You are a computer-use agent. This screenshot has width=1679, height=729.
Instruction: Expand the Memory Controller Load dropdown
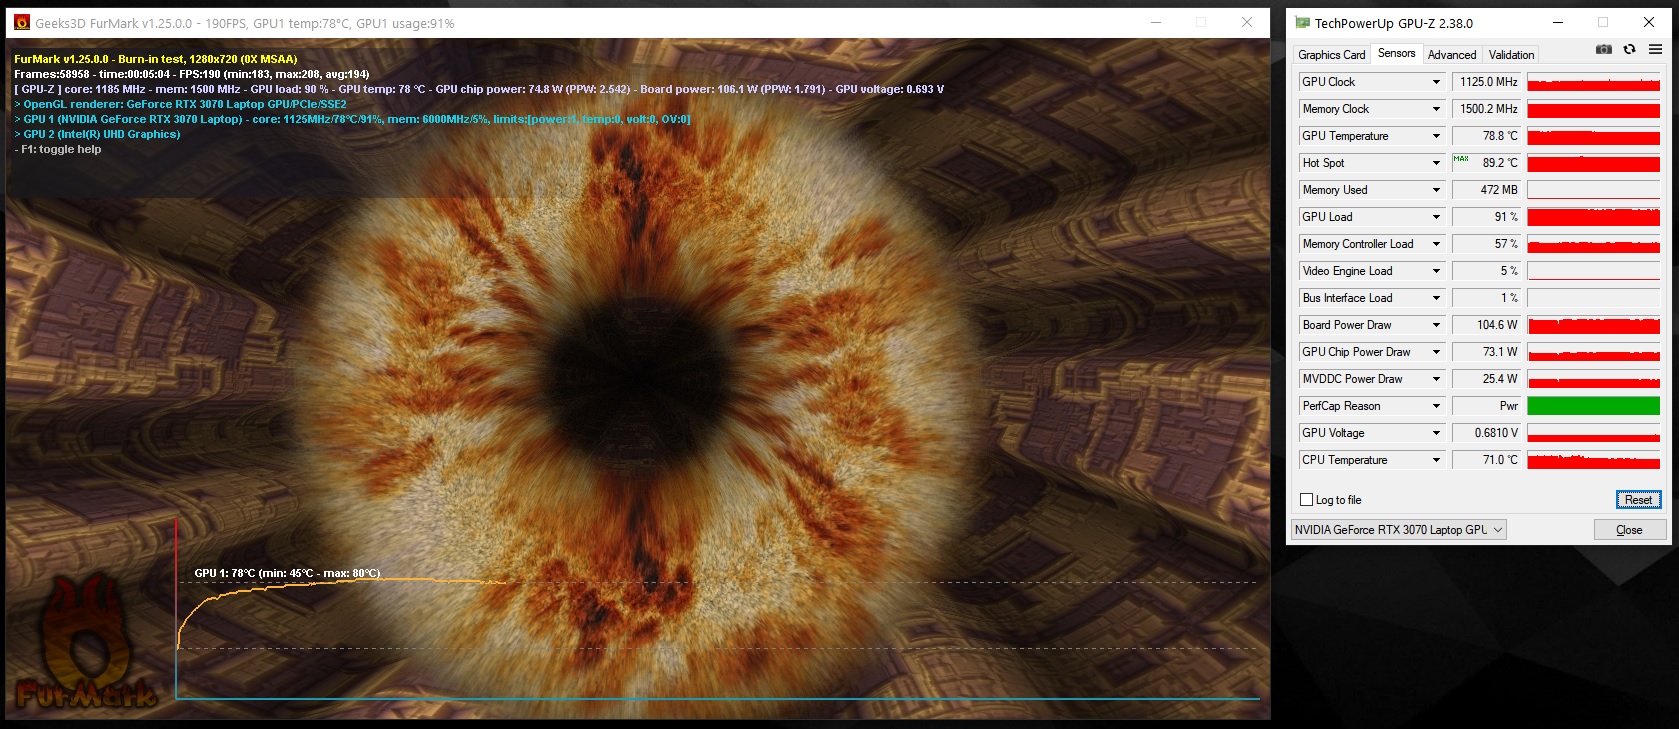point(1436,244)
